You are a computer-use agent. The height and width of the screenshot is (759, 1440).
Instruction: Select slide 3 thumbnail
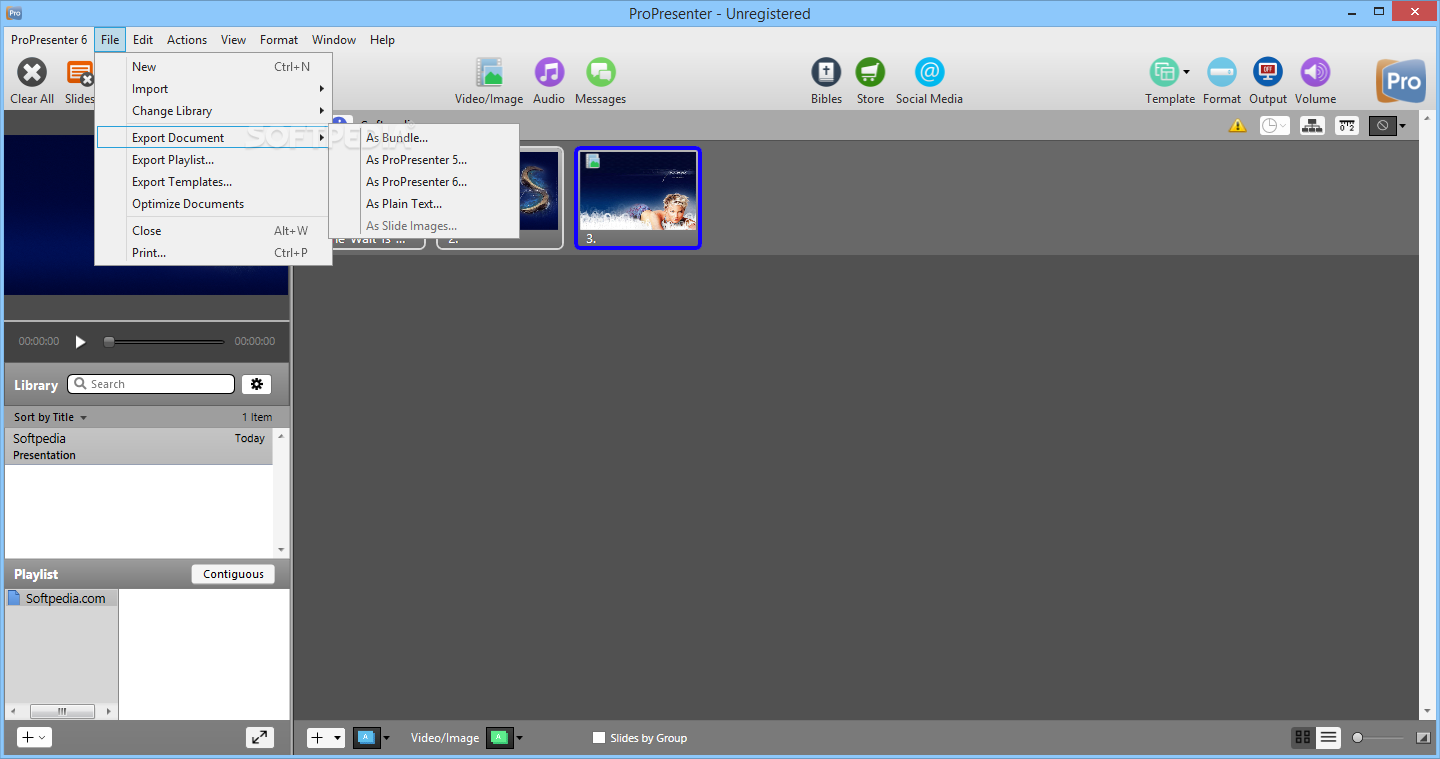click(638, 198)
